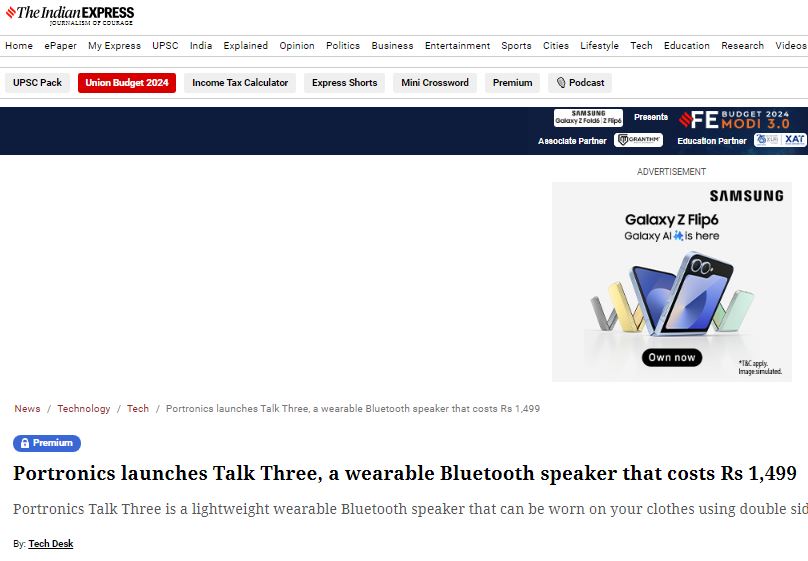Click Own now button in Samsung ad
Image resolution: width=808 pixels, height=561 pixels.
coord(671,358)
